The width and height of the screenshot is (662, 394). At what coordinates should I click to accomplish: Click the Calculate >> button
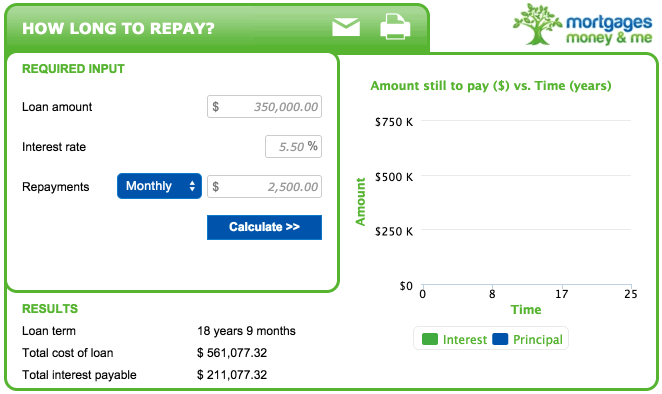(x=264, y=227)
